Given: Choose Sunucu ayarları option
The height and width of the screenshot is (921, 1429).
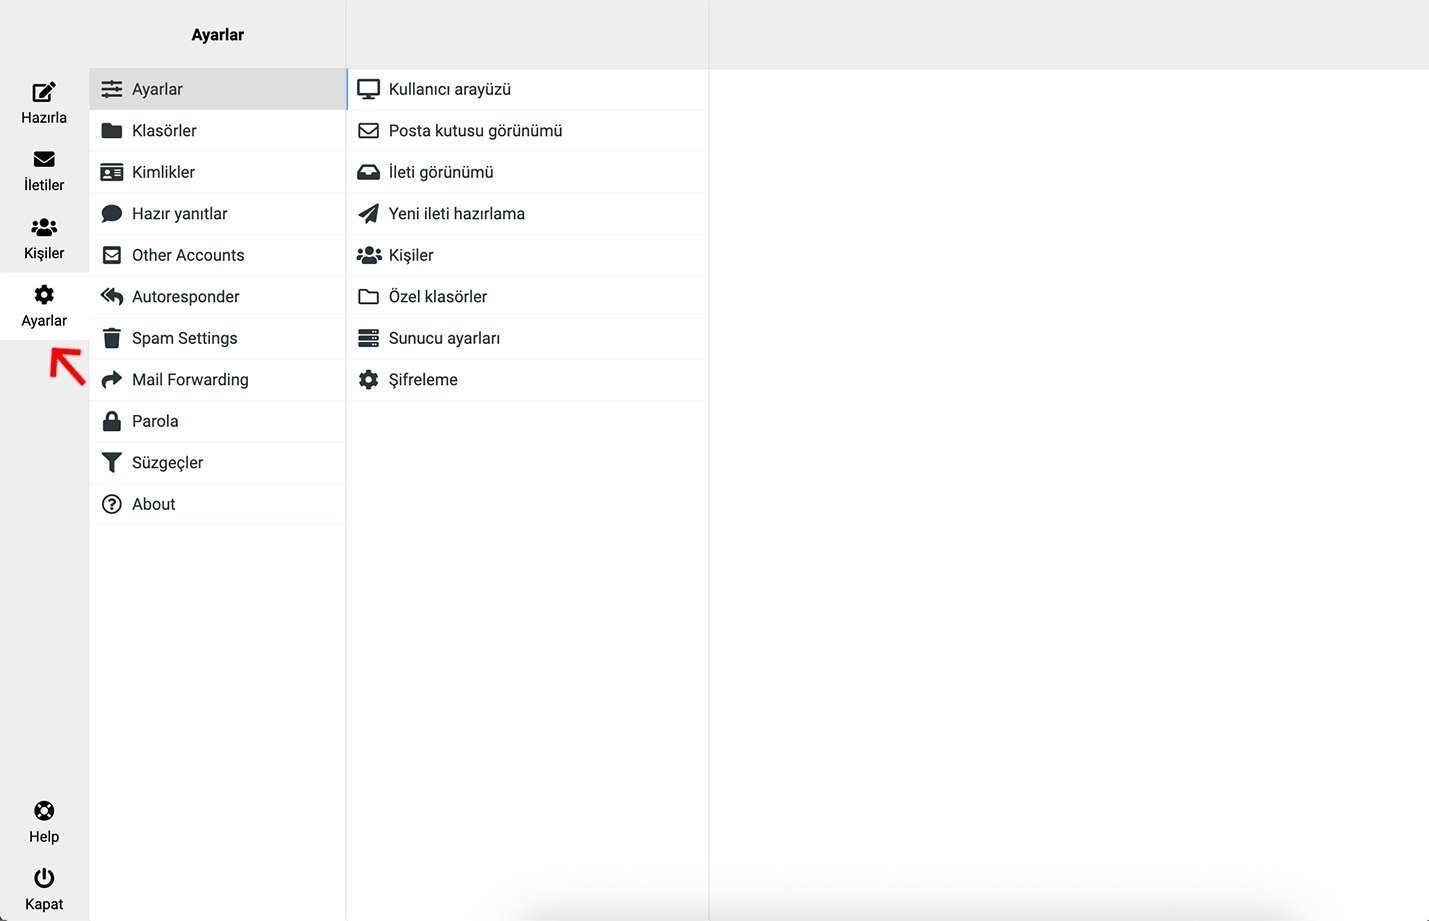Looking at the screenshot, I should [444, 338].
